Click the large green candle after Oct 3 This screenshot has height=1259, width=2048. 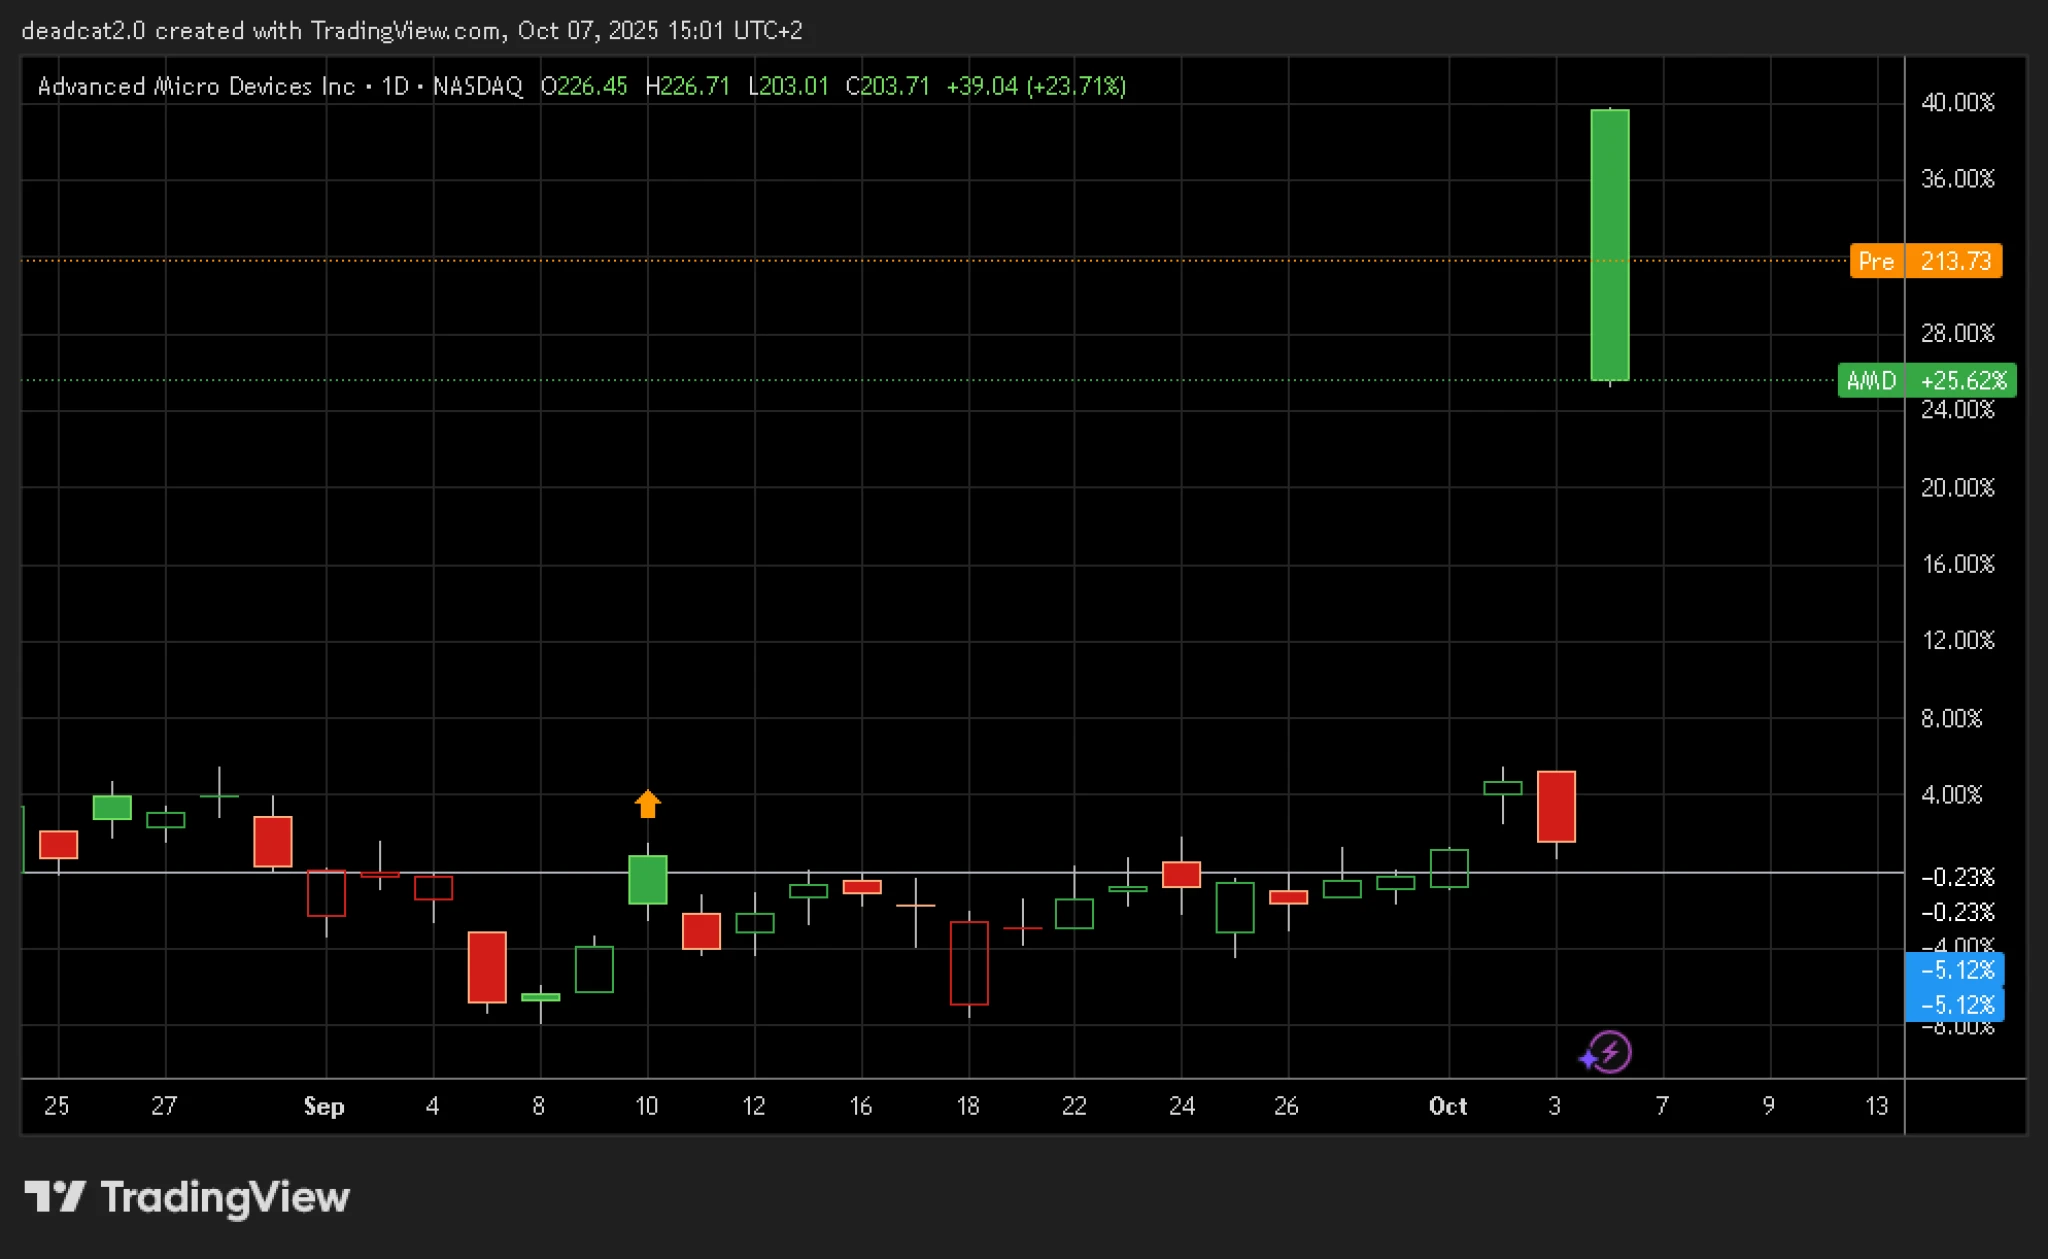click(1609, 245)
